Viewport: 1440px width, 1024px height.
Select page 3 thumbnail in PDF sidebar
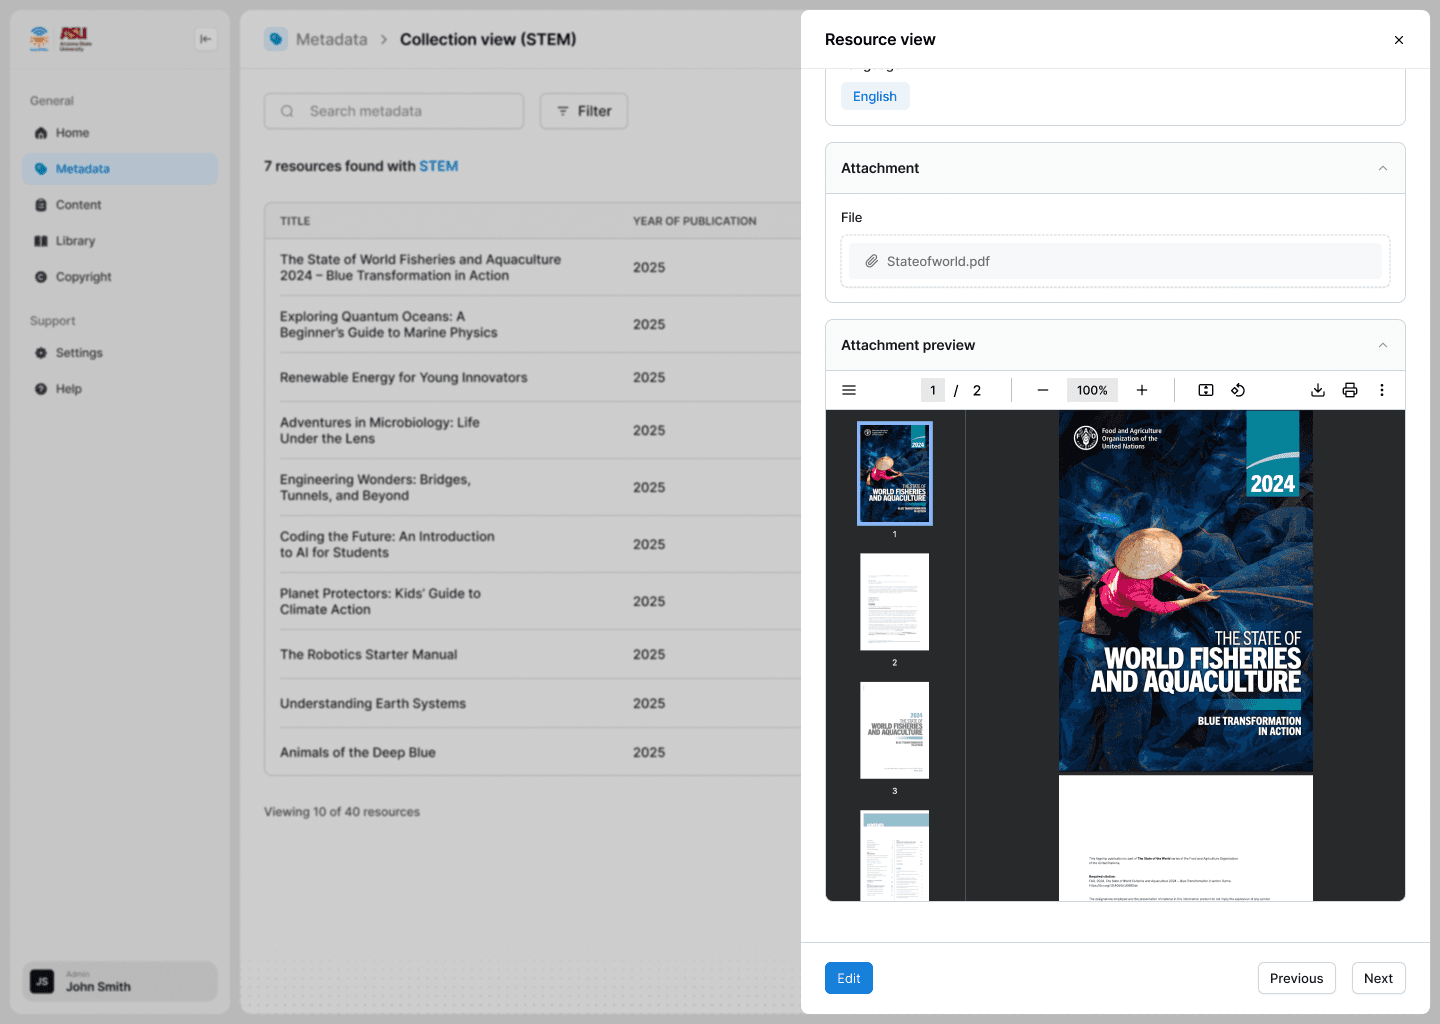pyautogui.click(x=895, y=730)
